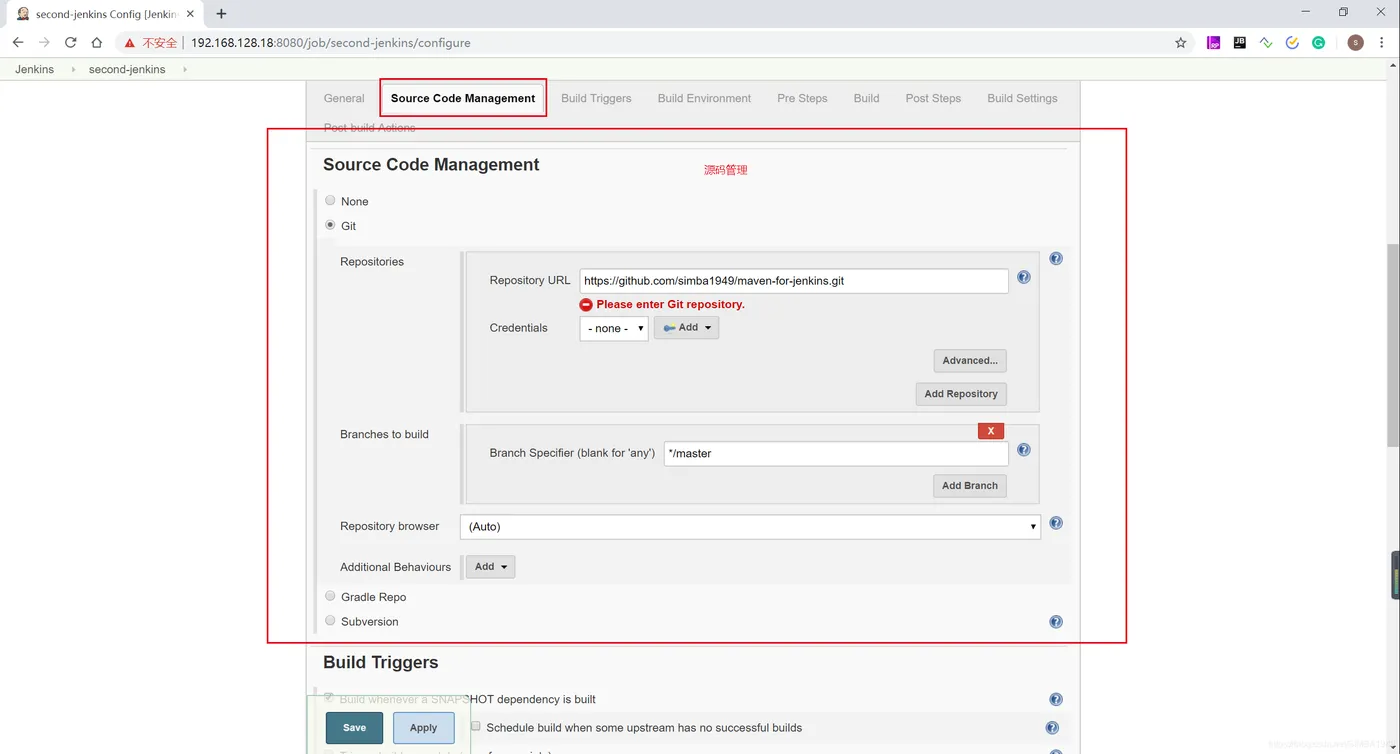Open the JetBrains JB extension
Image resolution: width=1400 pixels, height=754 pixels.
1240,43
